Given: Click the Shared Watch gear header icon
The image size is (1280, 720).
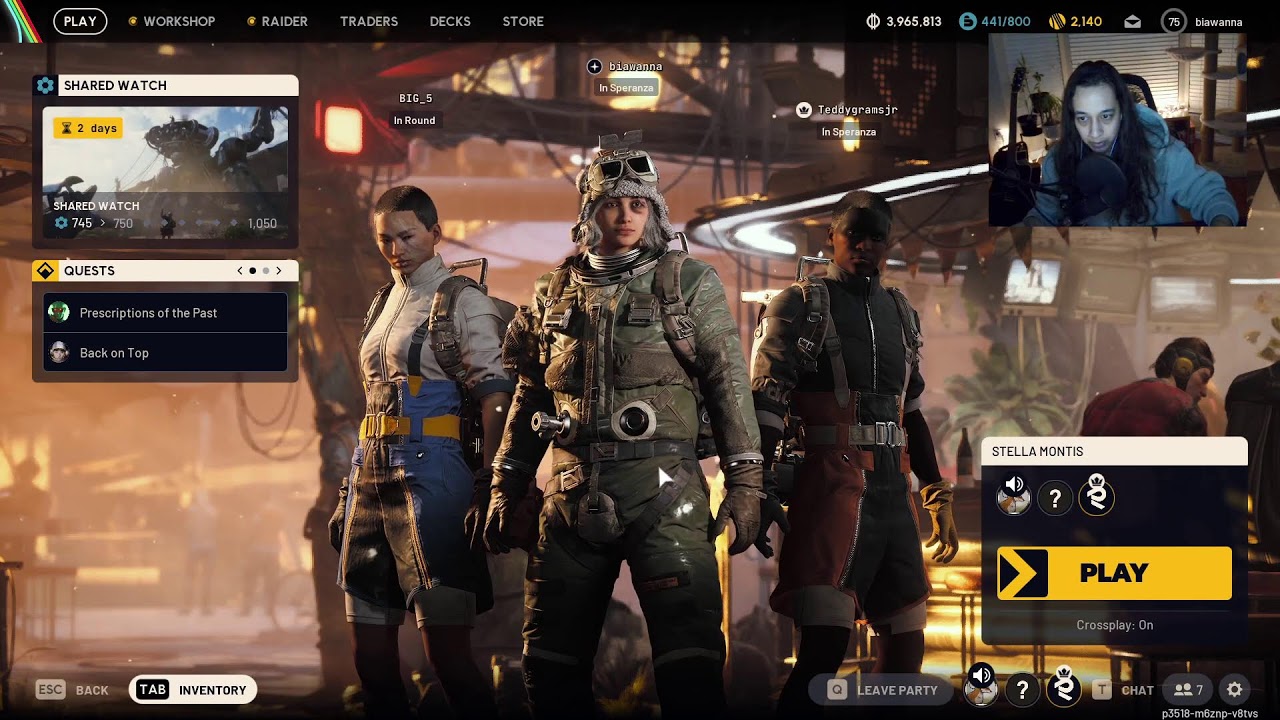Looking at the screenshot, I should [45, 85].
